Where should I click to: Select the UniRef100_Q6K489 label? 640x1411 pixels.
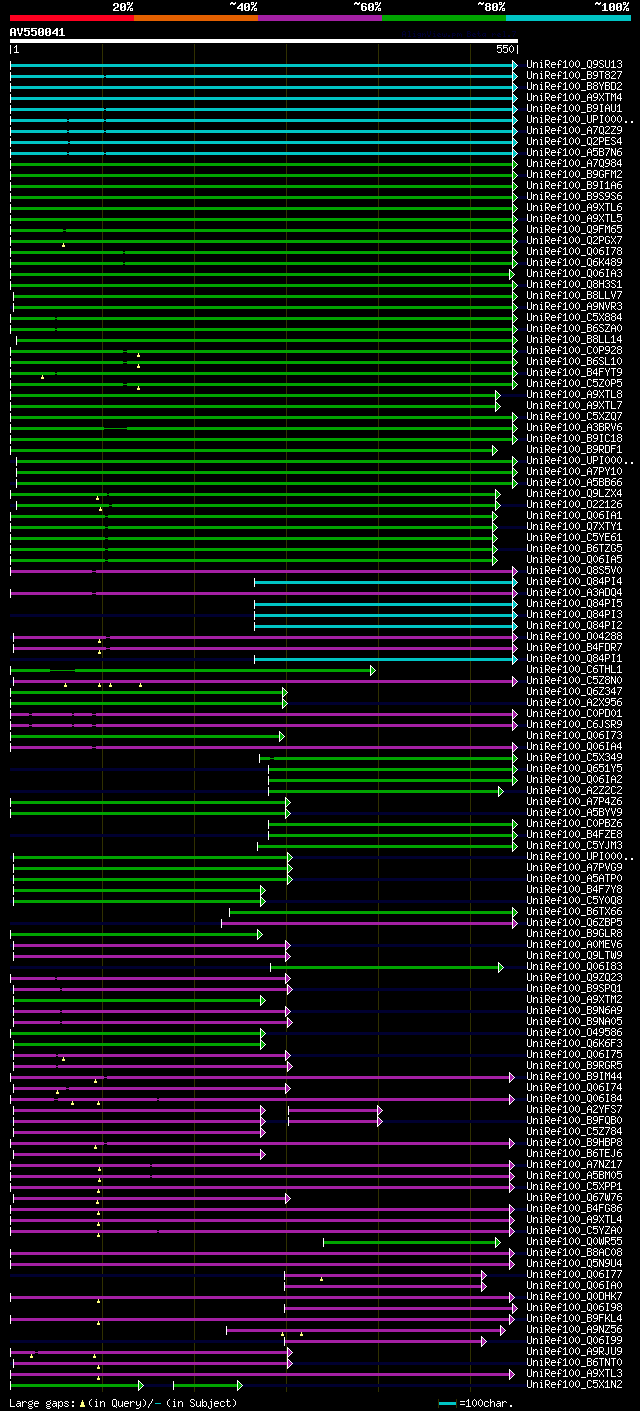click(x=574, y=262)
